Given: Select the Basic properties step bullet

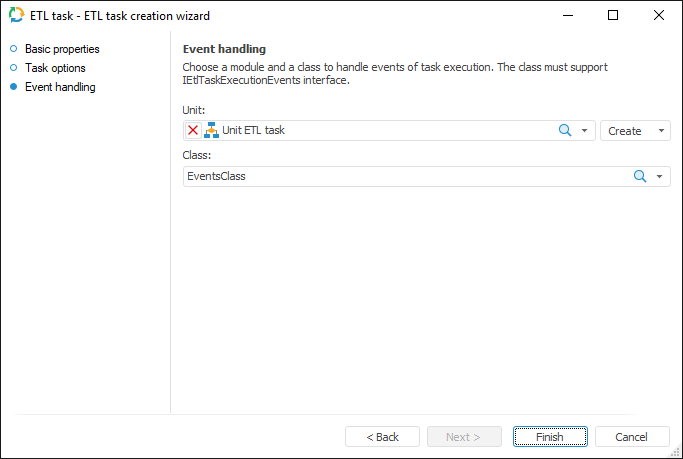Looking at the screenshot, I should (x=14, y=49).
